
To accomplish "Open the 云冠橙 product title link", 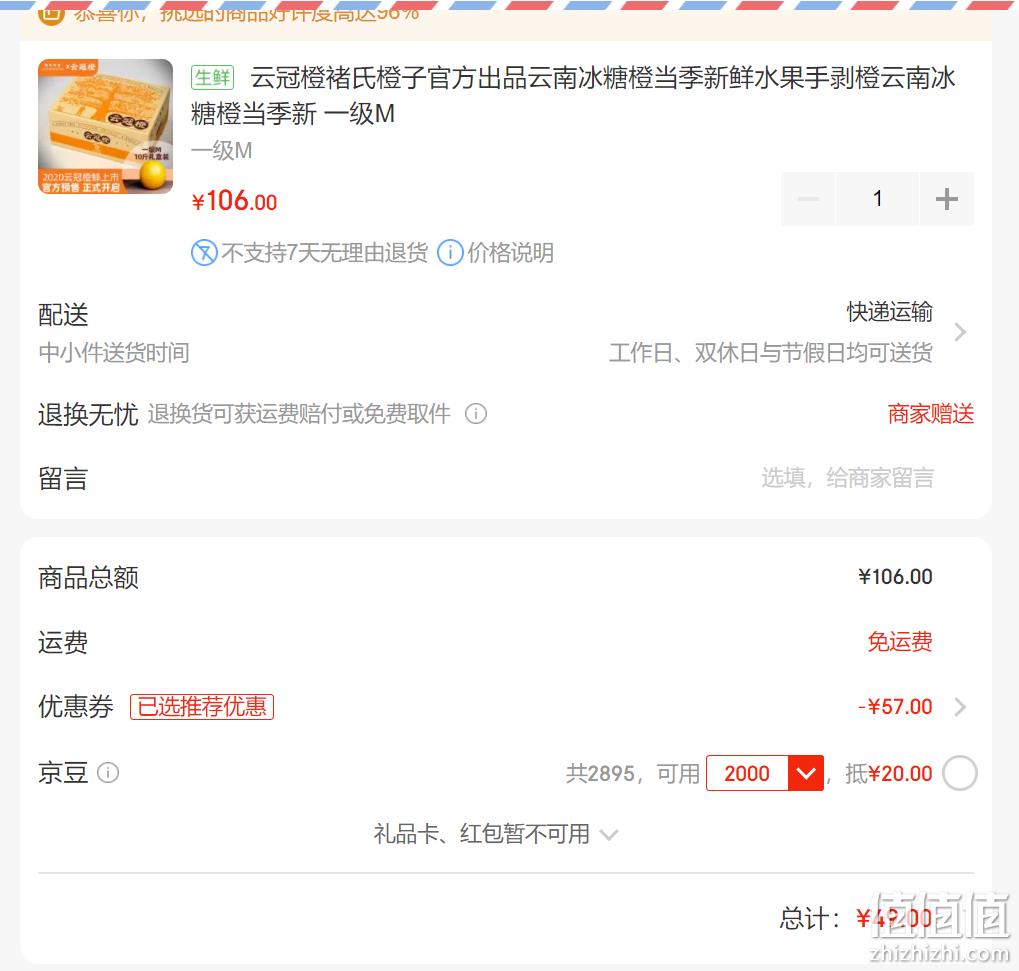I will click(573, 96).
